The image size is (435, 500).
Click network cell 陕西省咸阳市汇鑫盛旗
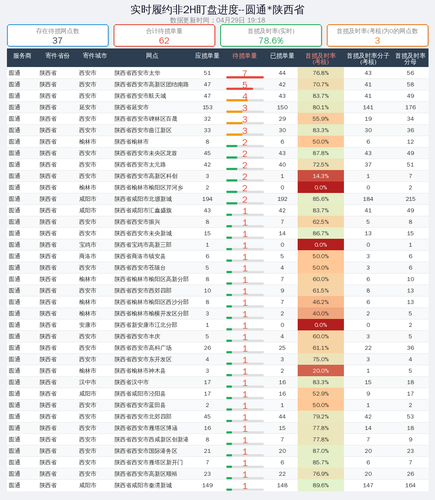click(143, 210)
